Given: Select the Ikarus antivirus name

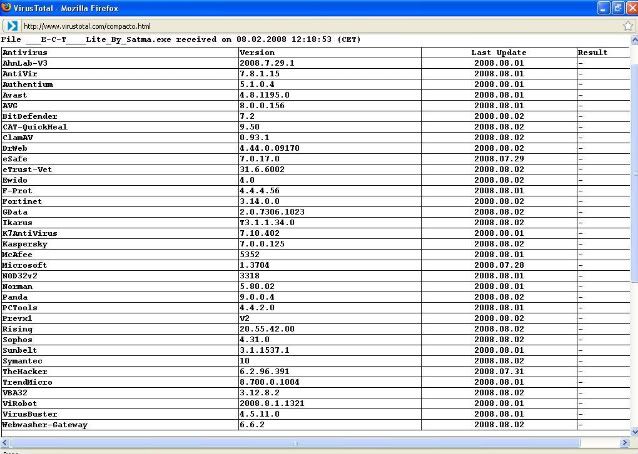Looking at the screenshot, I should point(17,223).
